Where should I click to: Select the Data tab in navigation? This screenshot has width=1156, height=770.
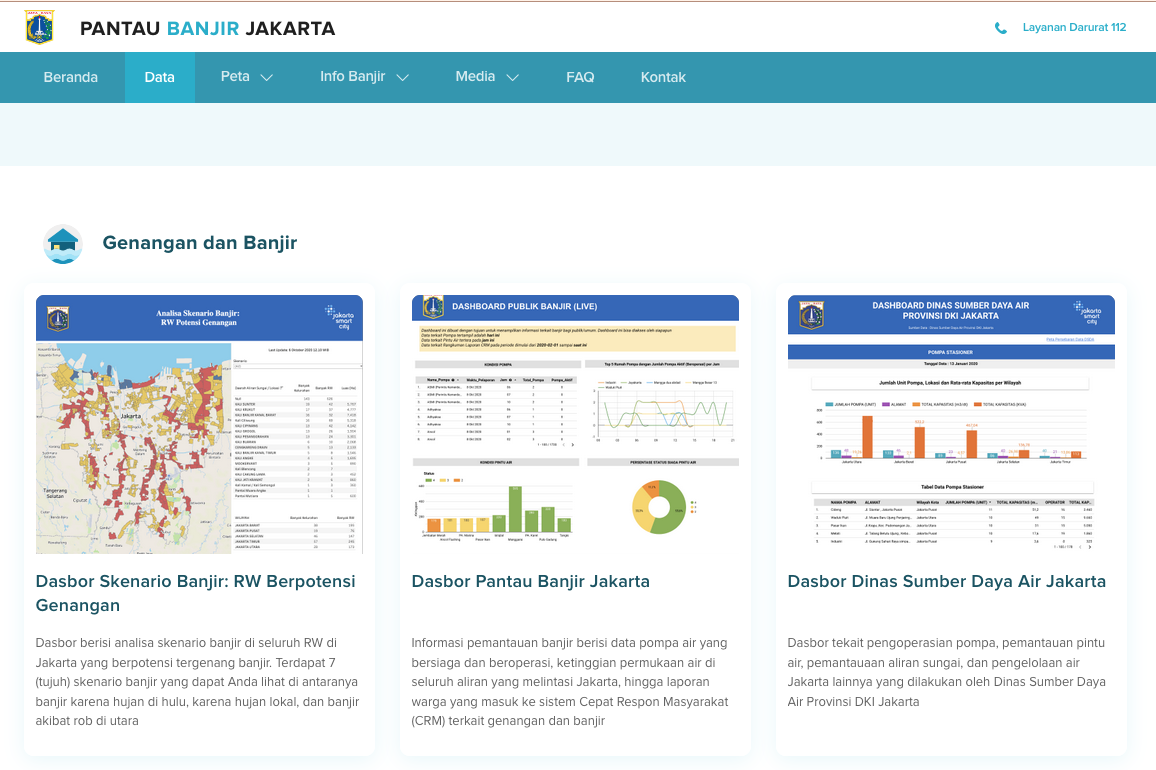coord(159,77)
